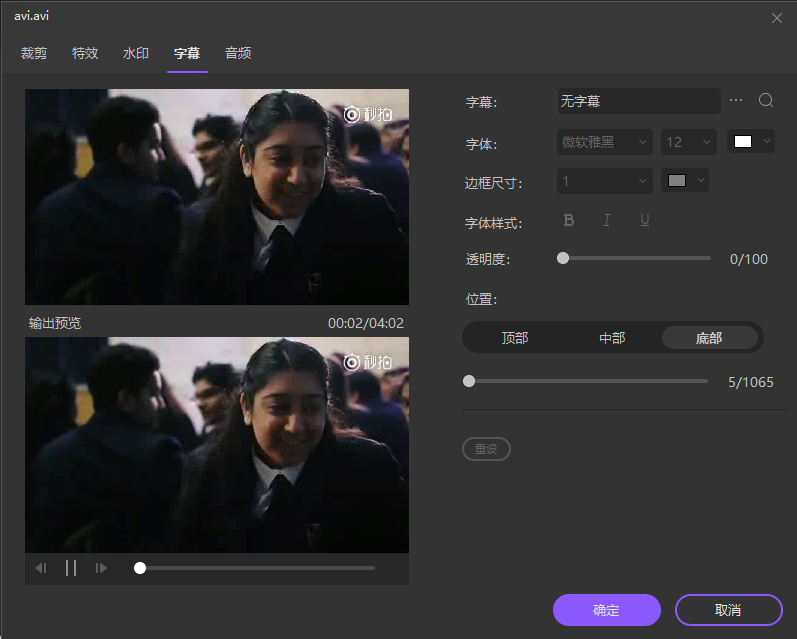Viewport: 797px width, 639px height.
Task: Step back to previous frame
Action: 41,568
